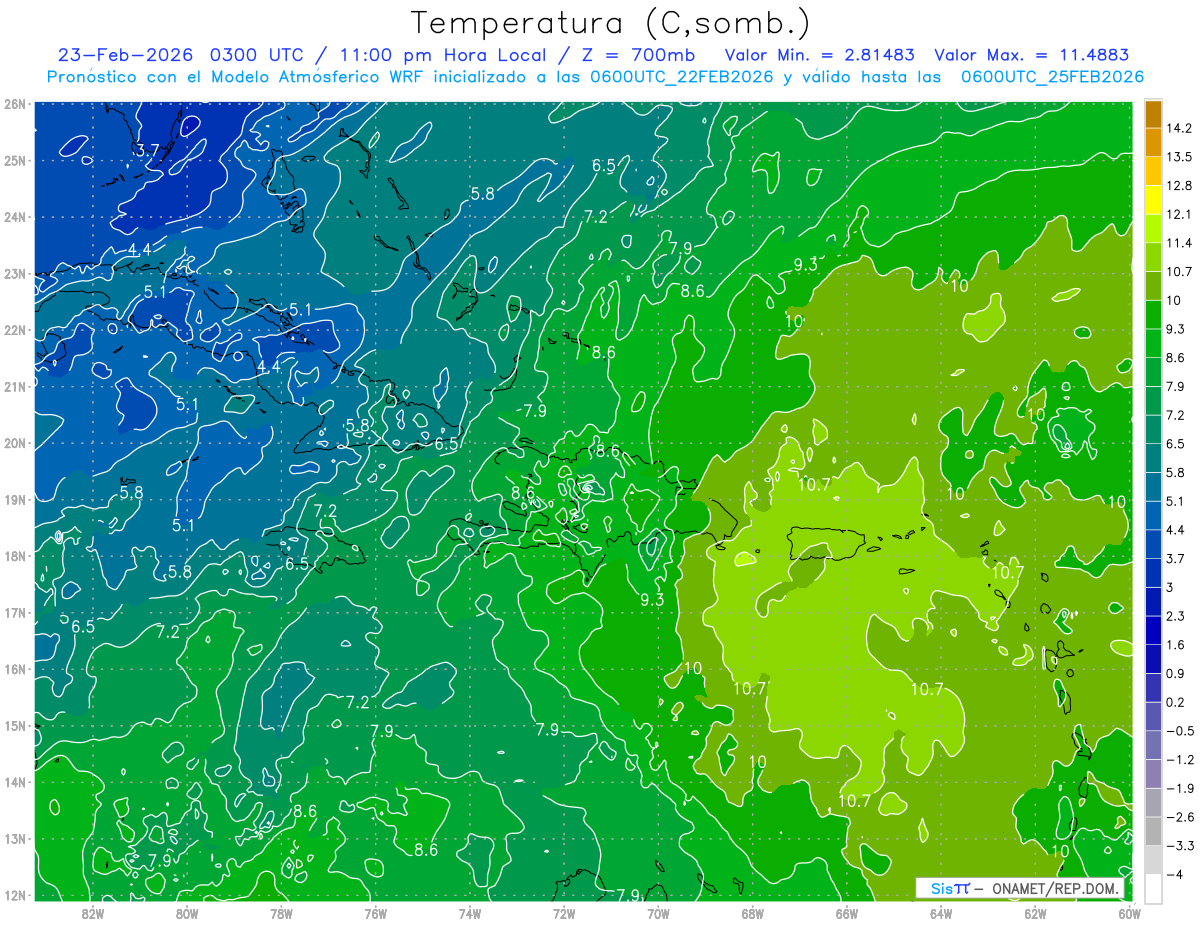This screenshot has height=927, width=1200.
Task: Click the title 'Temperatura (C,somb.)'
Action: pyautogui.click(x=611, y=24)
